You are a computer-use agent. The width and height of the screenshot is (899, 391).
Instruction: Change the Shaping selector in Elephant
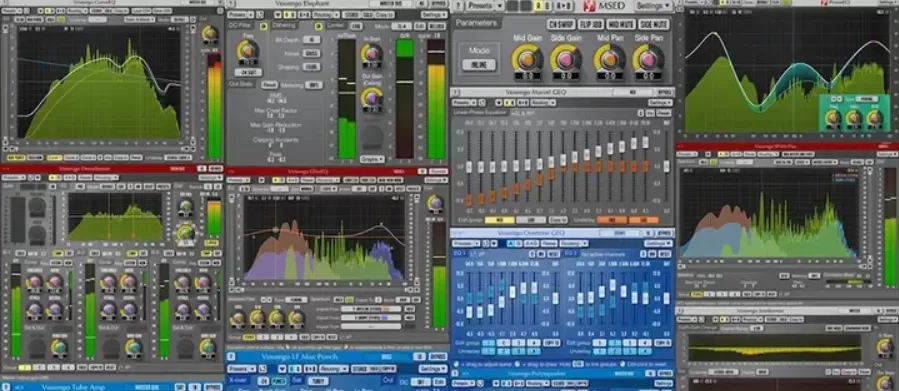coord(311,67)
